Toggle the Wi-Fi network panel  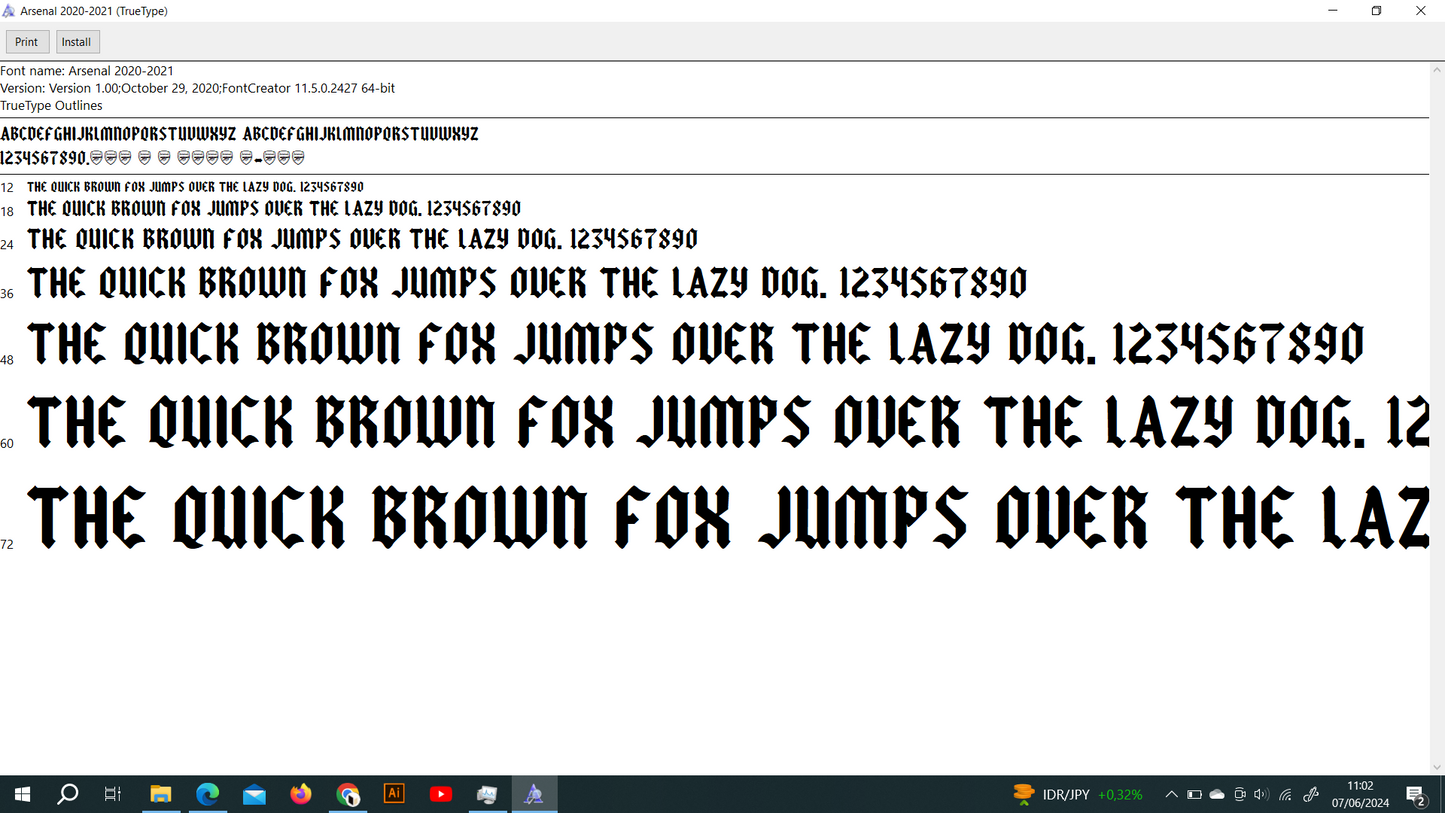coord(1285,794)
